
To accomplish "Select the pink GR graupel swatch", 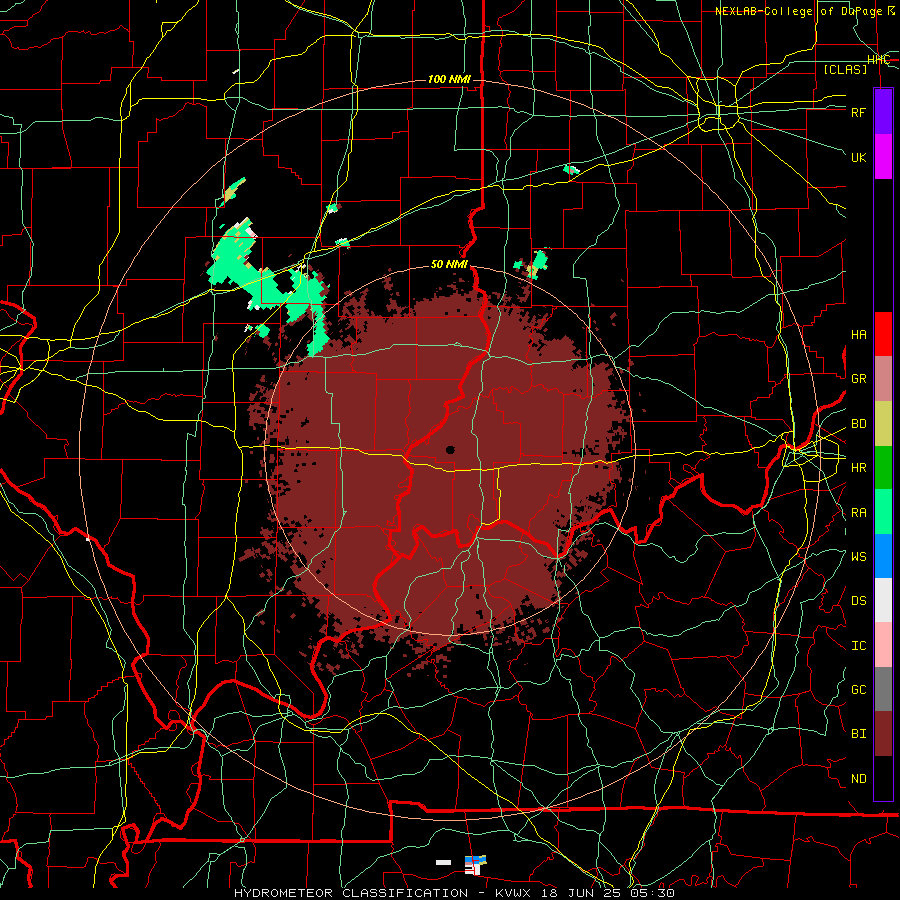I will pyautogui.click(x=883, y=379).
